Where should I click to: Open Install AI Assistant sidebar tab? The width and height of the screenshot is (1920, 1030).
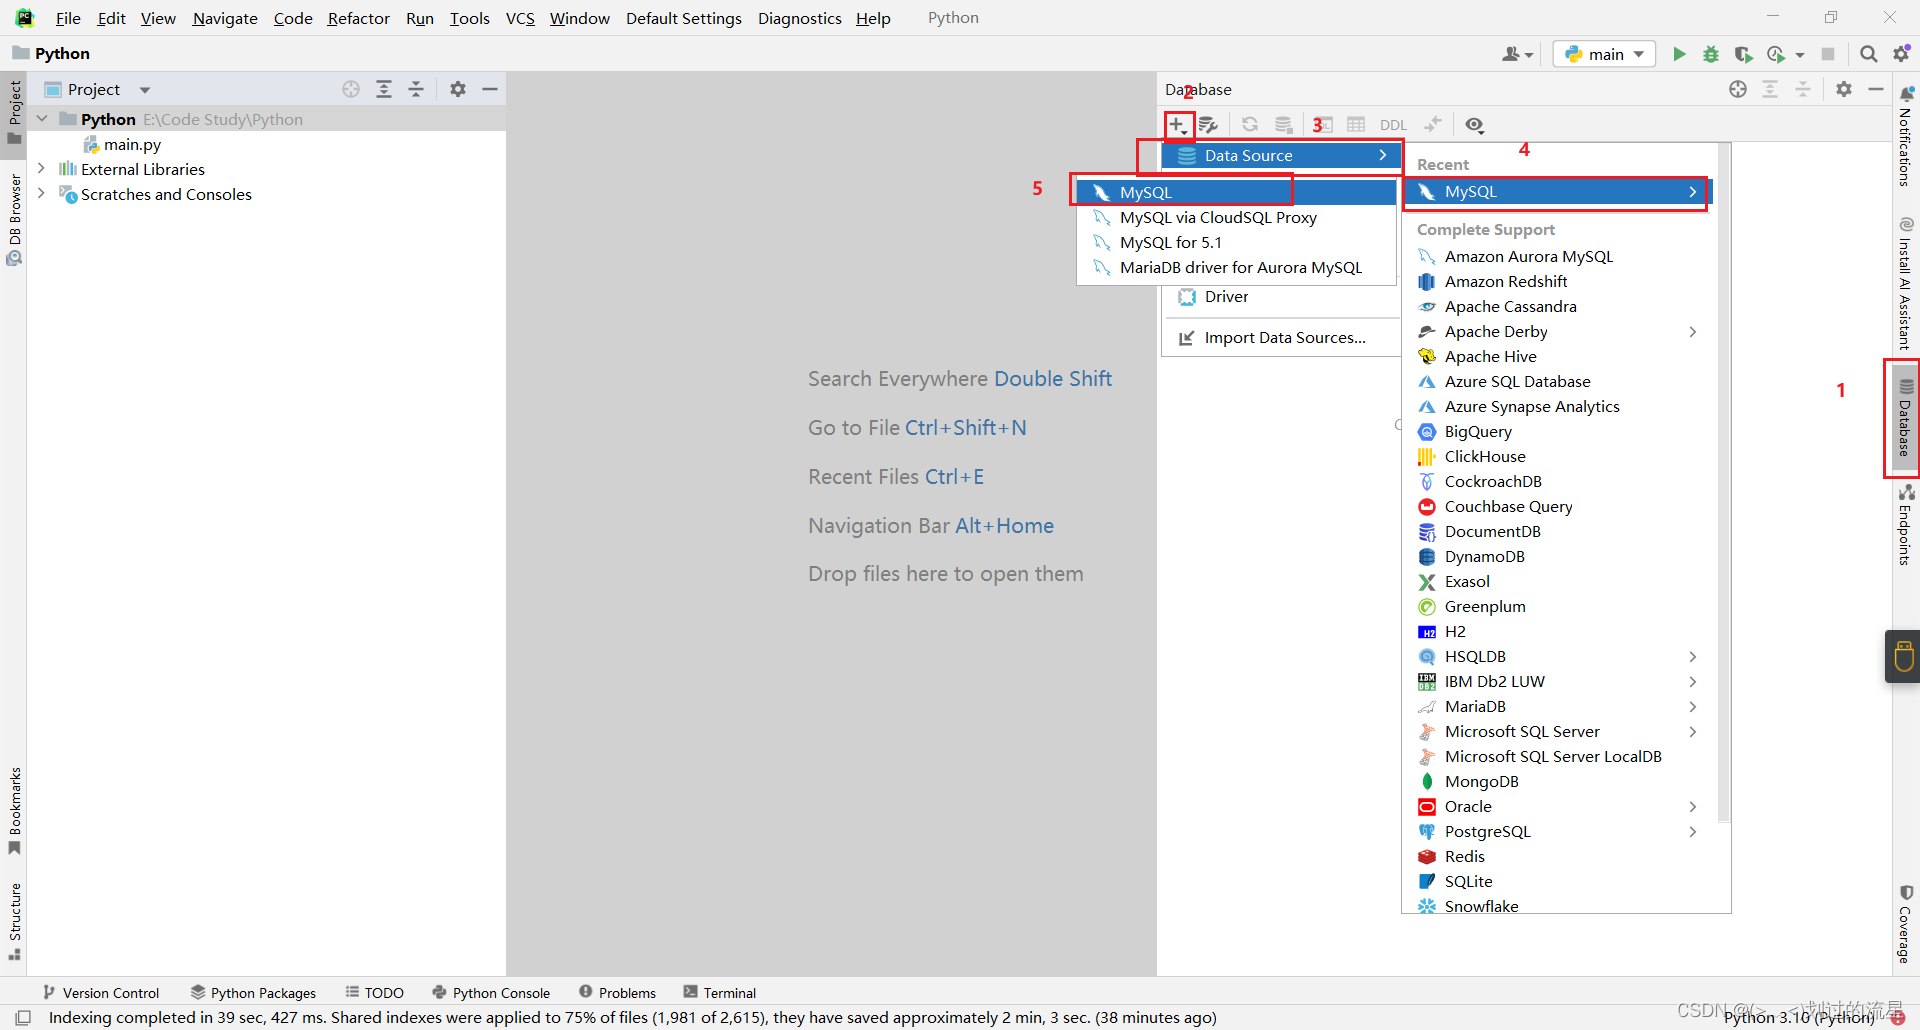pyautogui.click(x=1905, y=283)
